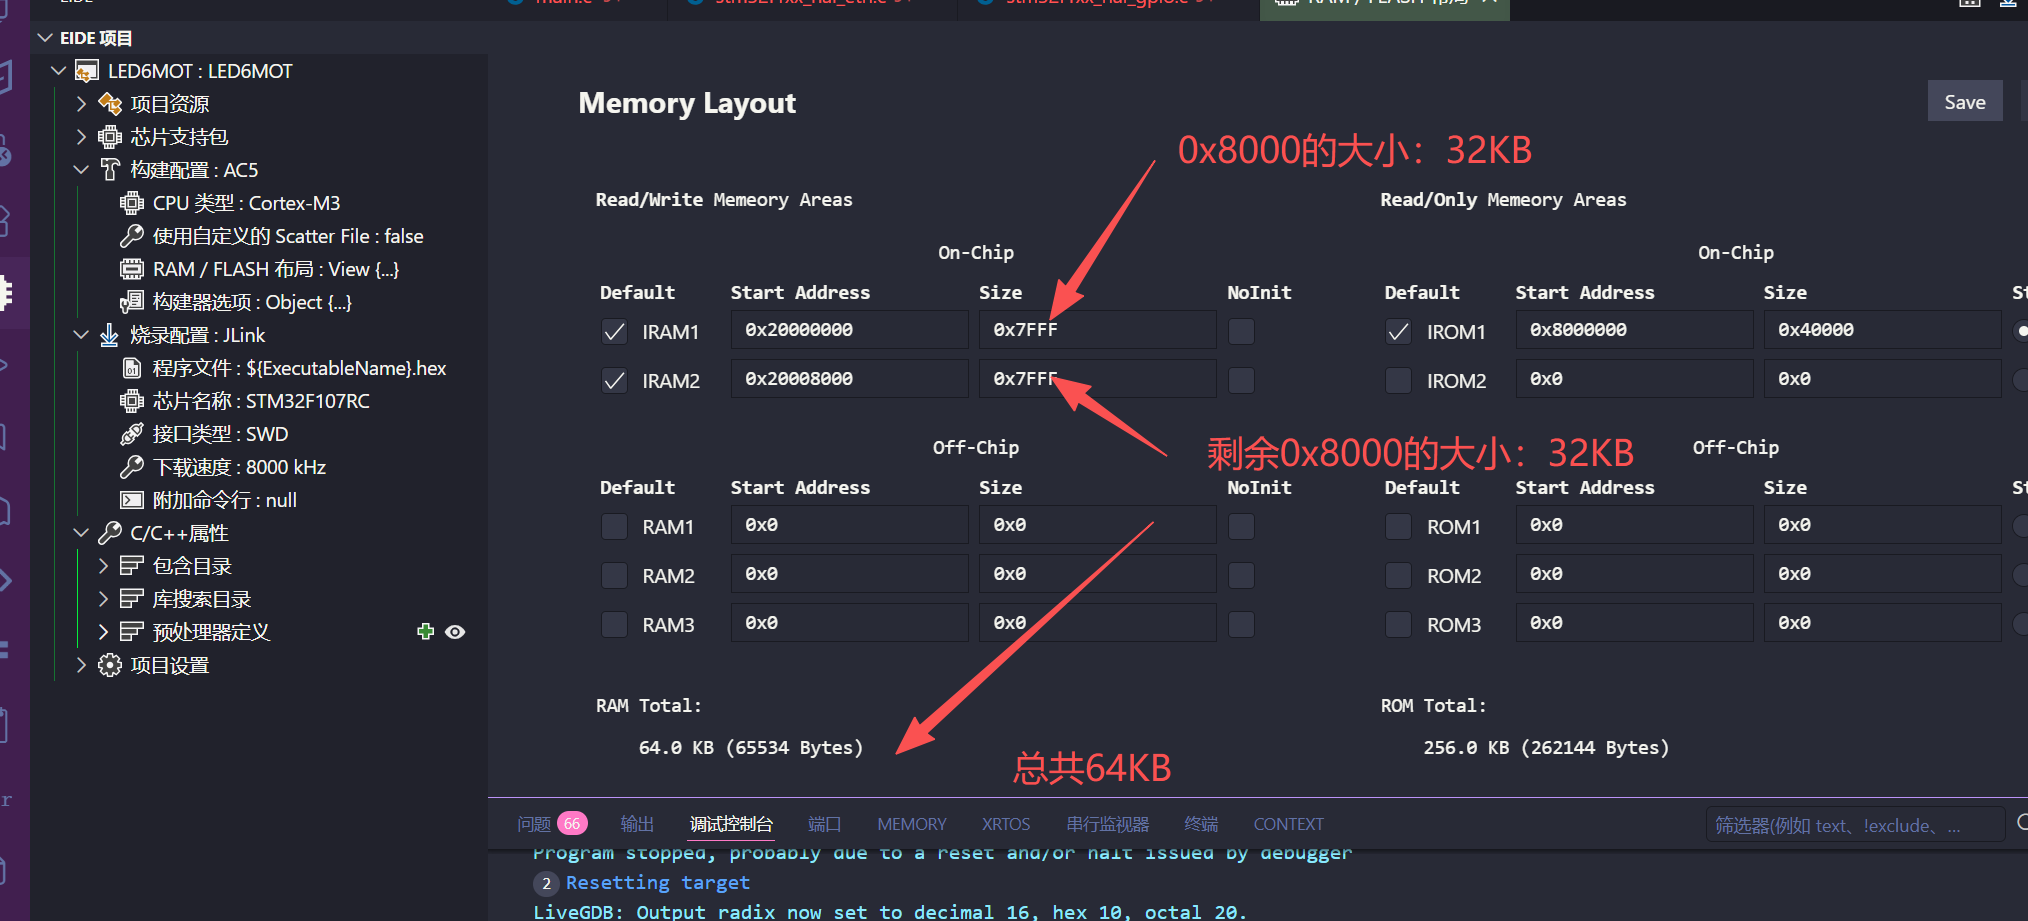Show preprocessor definitions via eye icon
2028x921 pixels.
click(x=455, y=632)
